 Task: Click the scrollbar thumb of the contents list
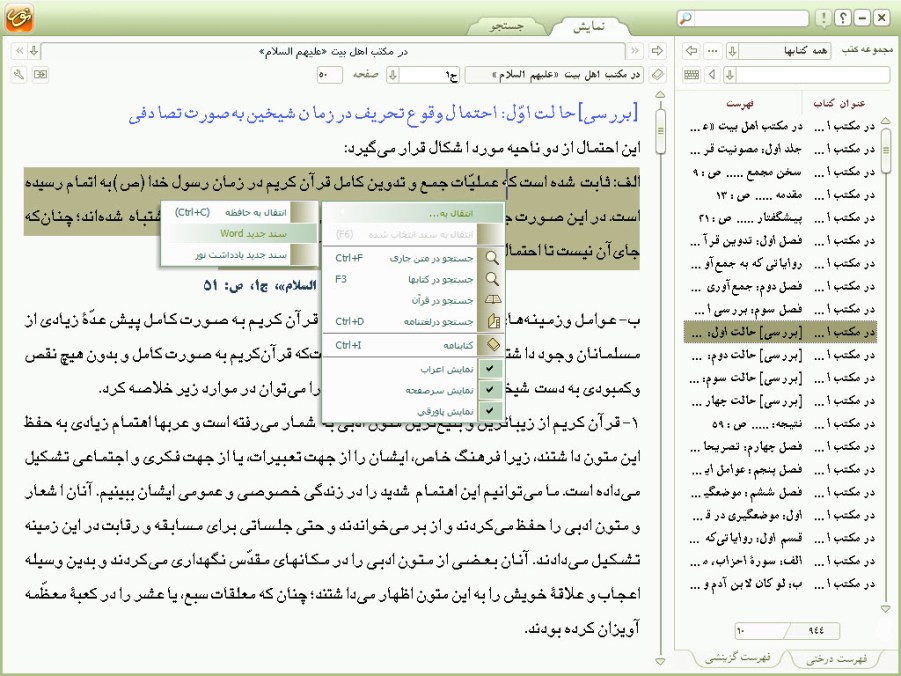coord(885,149)
